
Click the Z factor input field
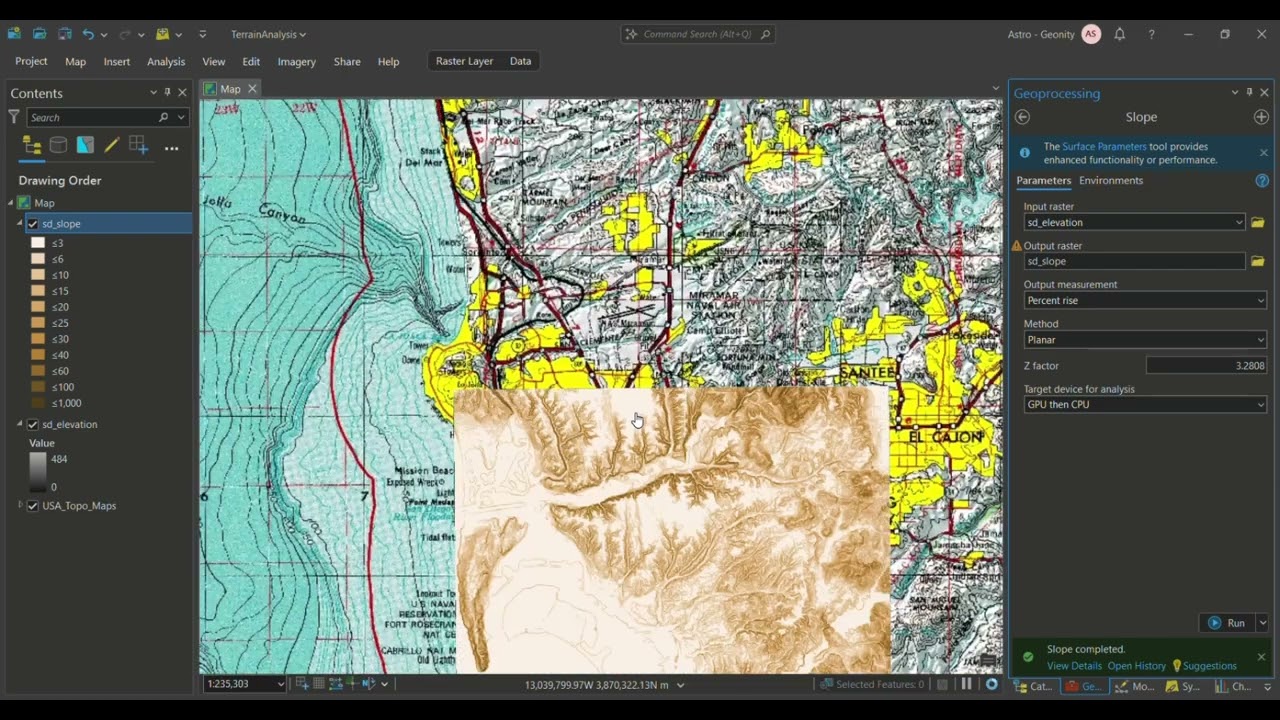1207,366
